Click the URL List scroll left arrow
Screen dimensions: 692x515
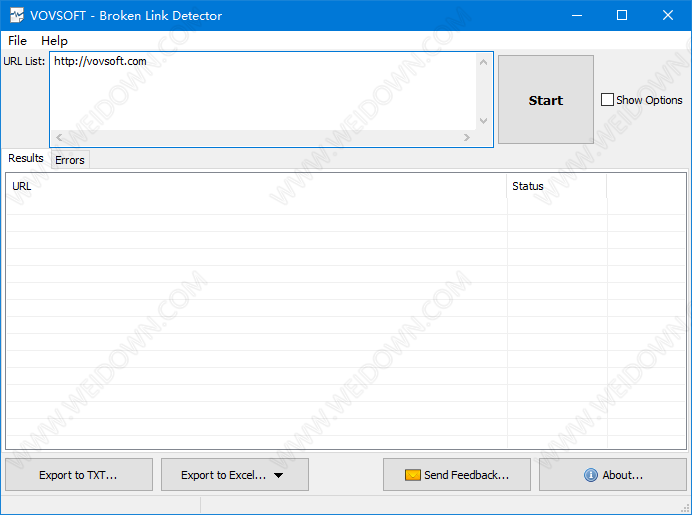point(60,138)
